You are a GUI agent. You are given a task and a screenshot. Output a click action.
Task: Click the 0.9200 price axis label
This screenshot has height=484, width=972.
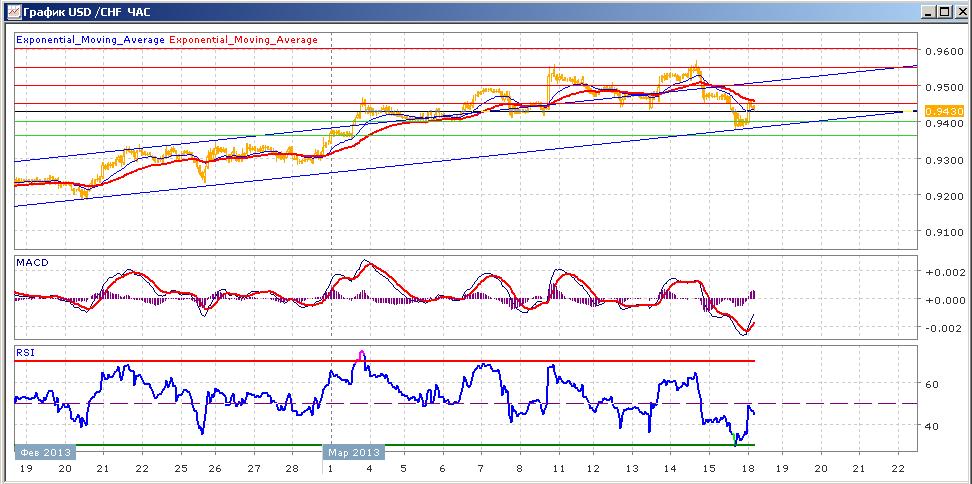click(x=942, y=196)
